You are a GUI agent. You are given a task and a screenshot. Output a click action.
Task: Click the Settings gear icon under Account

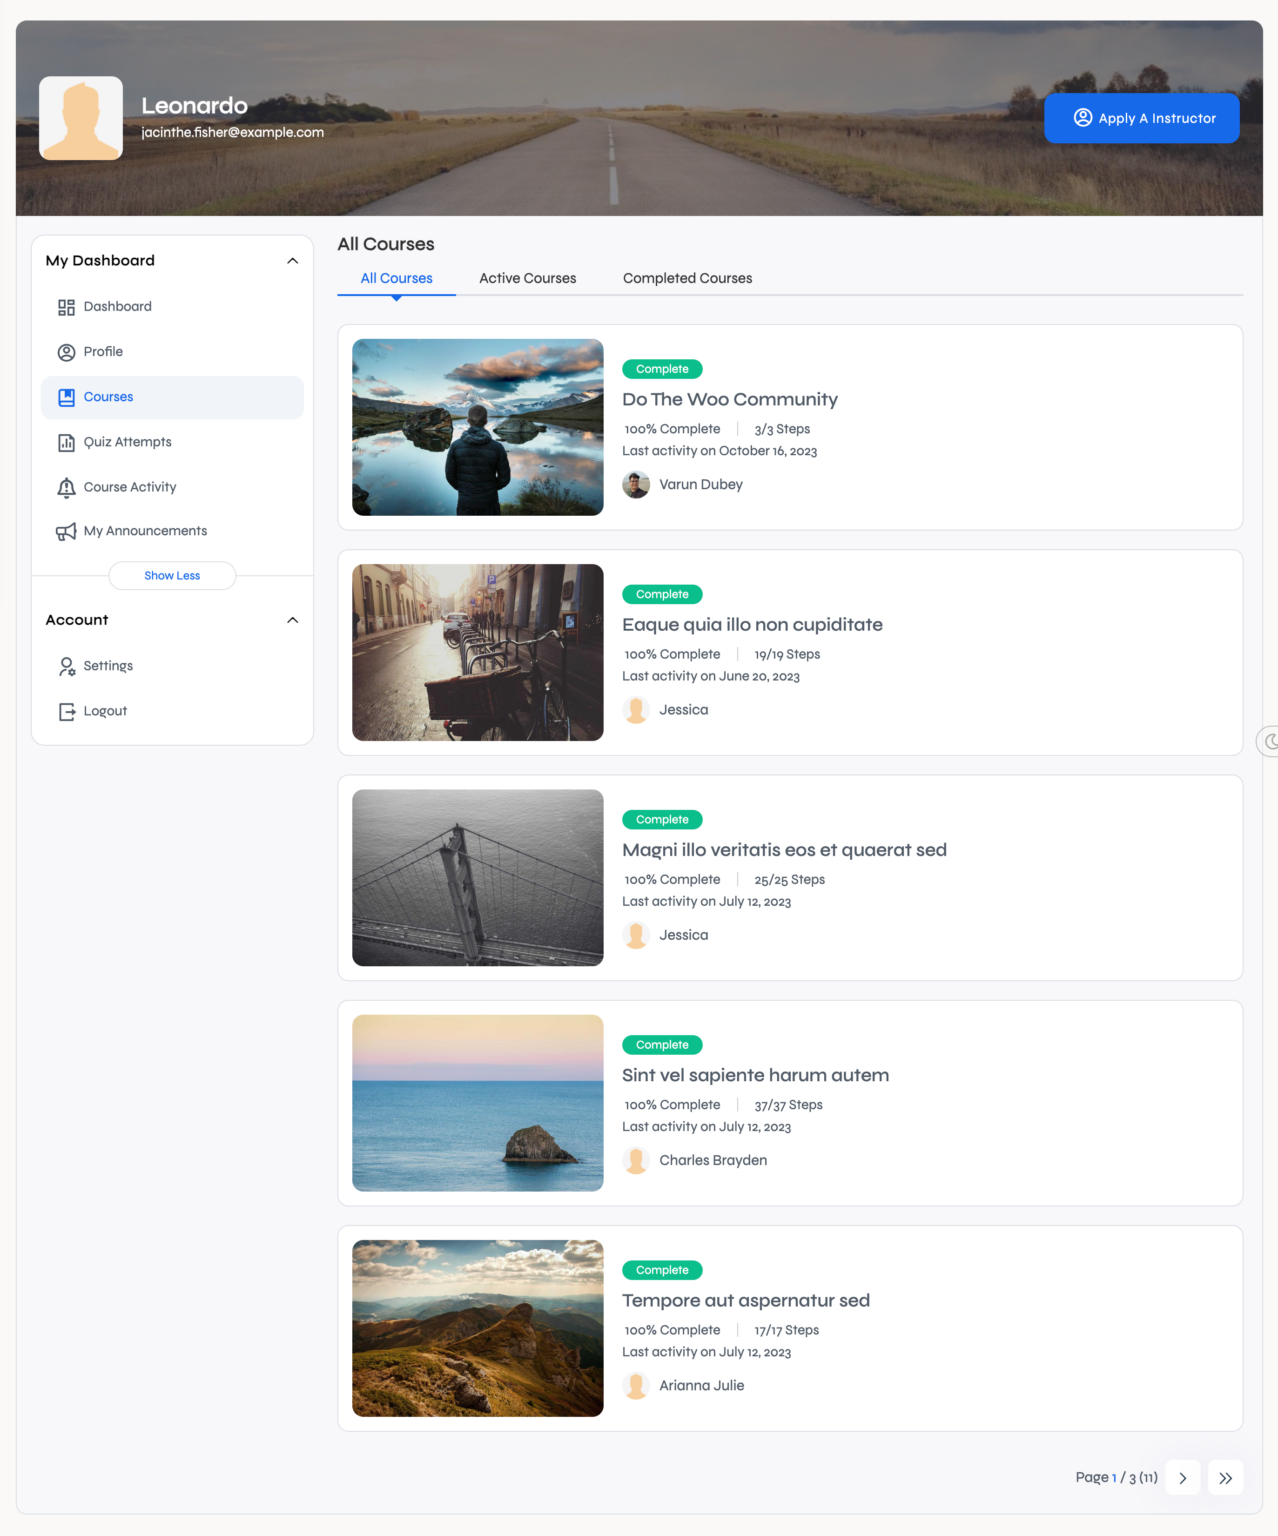[x=67, y=666]
